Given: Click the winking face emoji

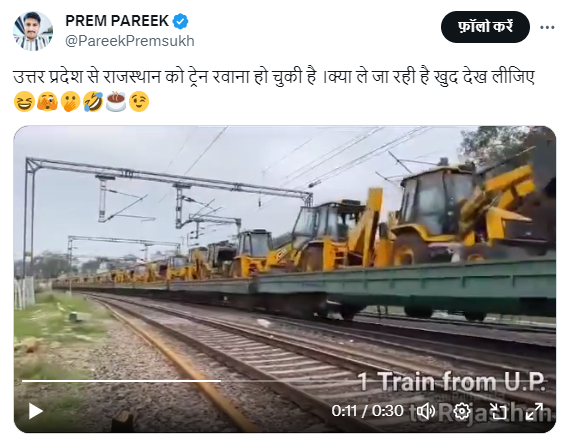Looking at the screenshot, I should [139, 102].
